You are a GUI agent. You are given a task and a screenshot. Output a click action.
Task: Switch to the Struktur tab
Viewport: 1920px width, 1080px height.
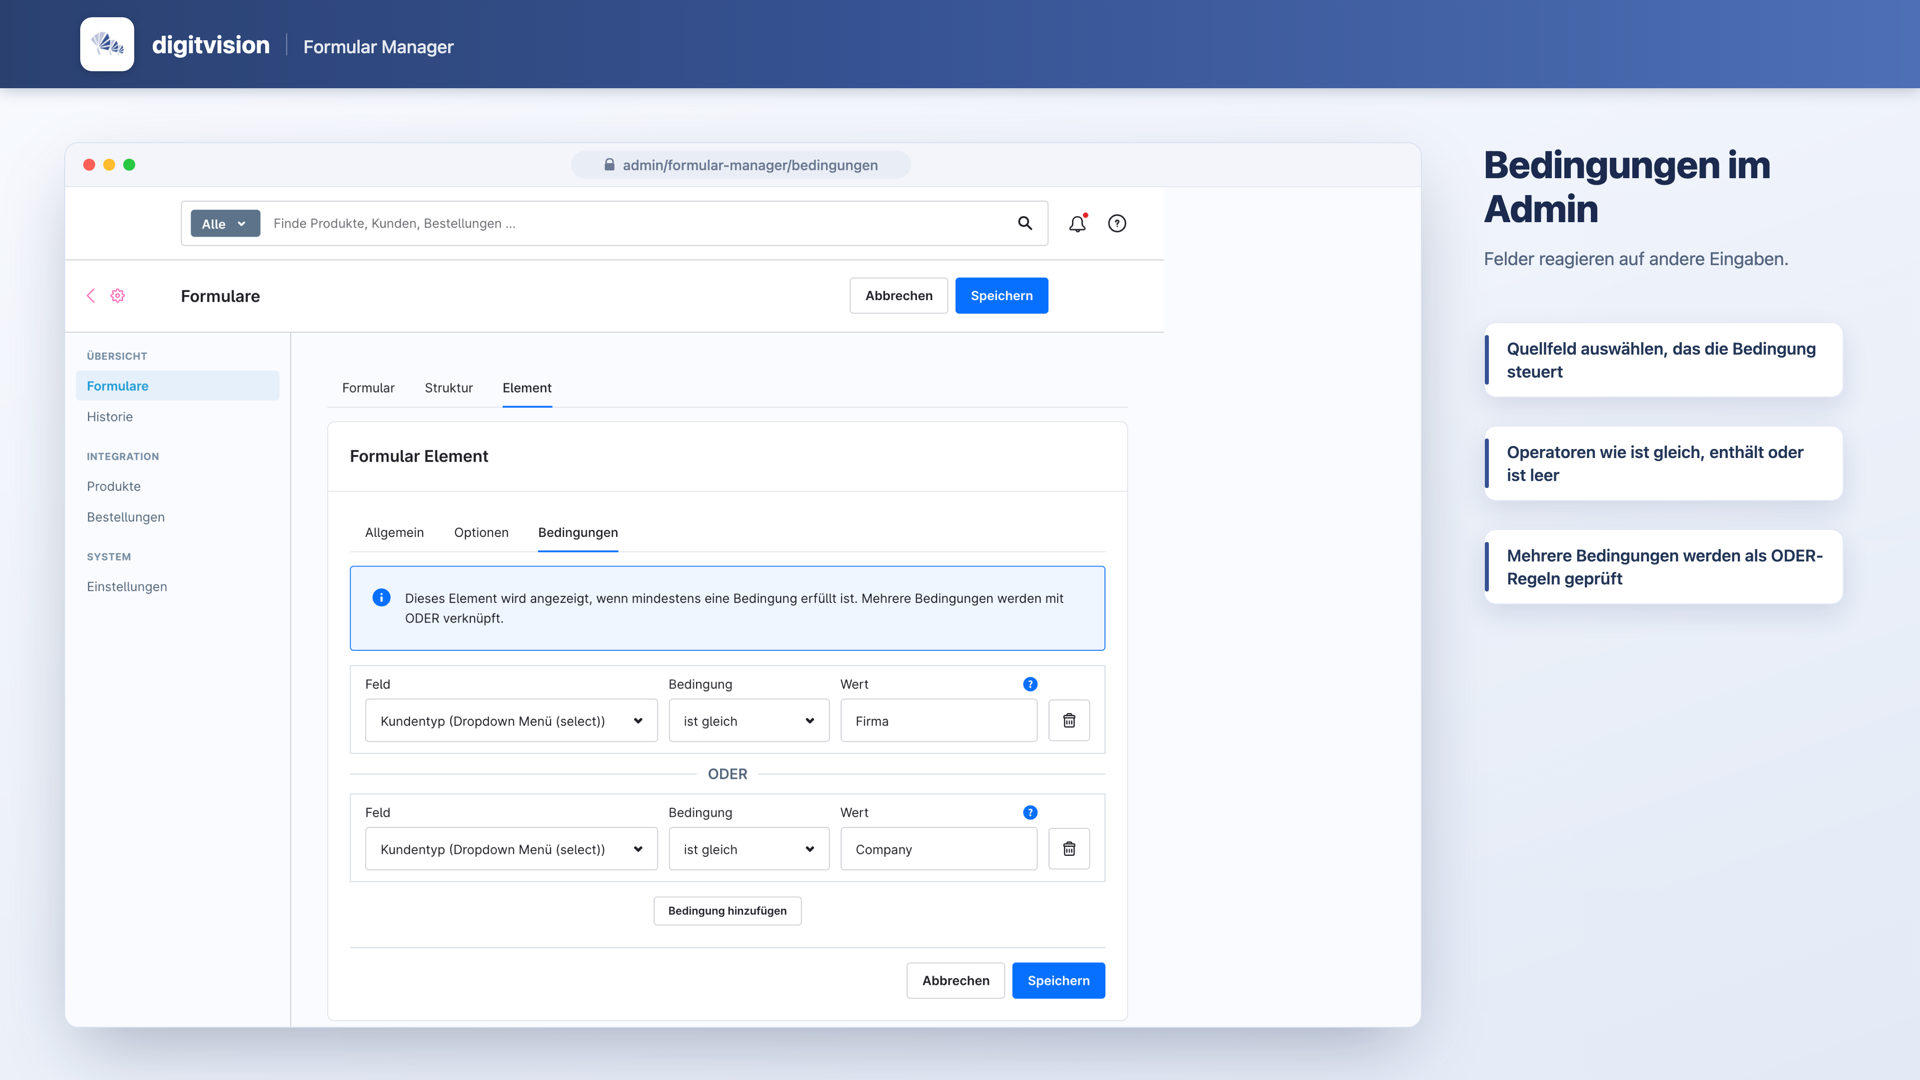pyautogui.click(x=448, y=388)
